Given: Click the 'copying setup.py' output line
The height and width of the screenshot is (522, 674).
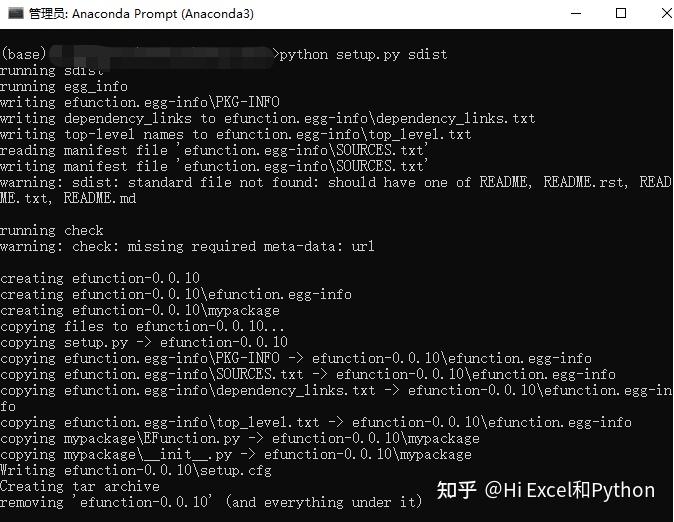Looking at the screenshot, I should click(144, 342).
